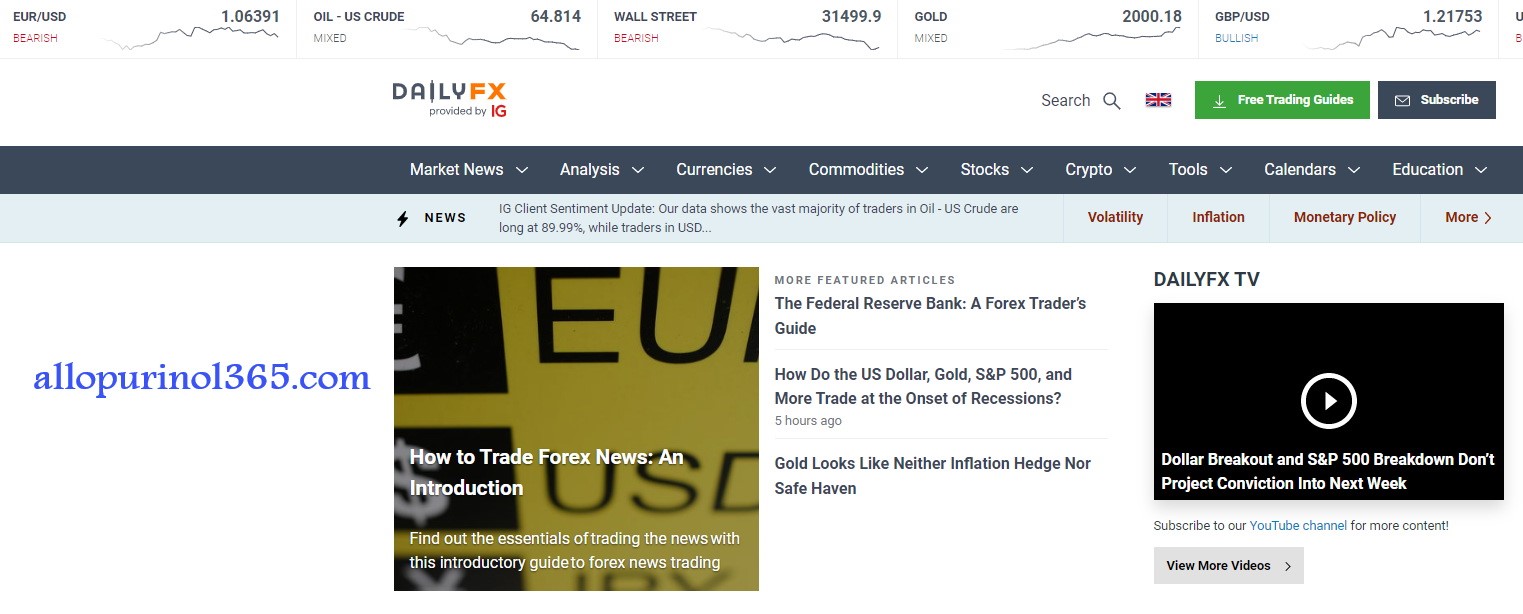Open the Tools menu
This screenshot has width=1523, height=614.
pyautogui.click(x=1188, y=170)
